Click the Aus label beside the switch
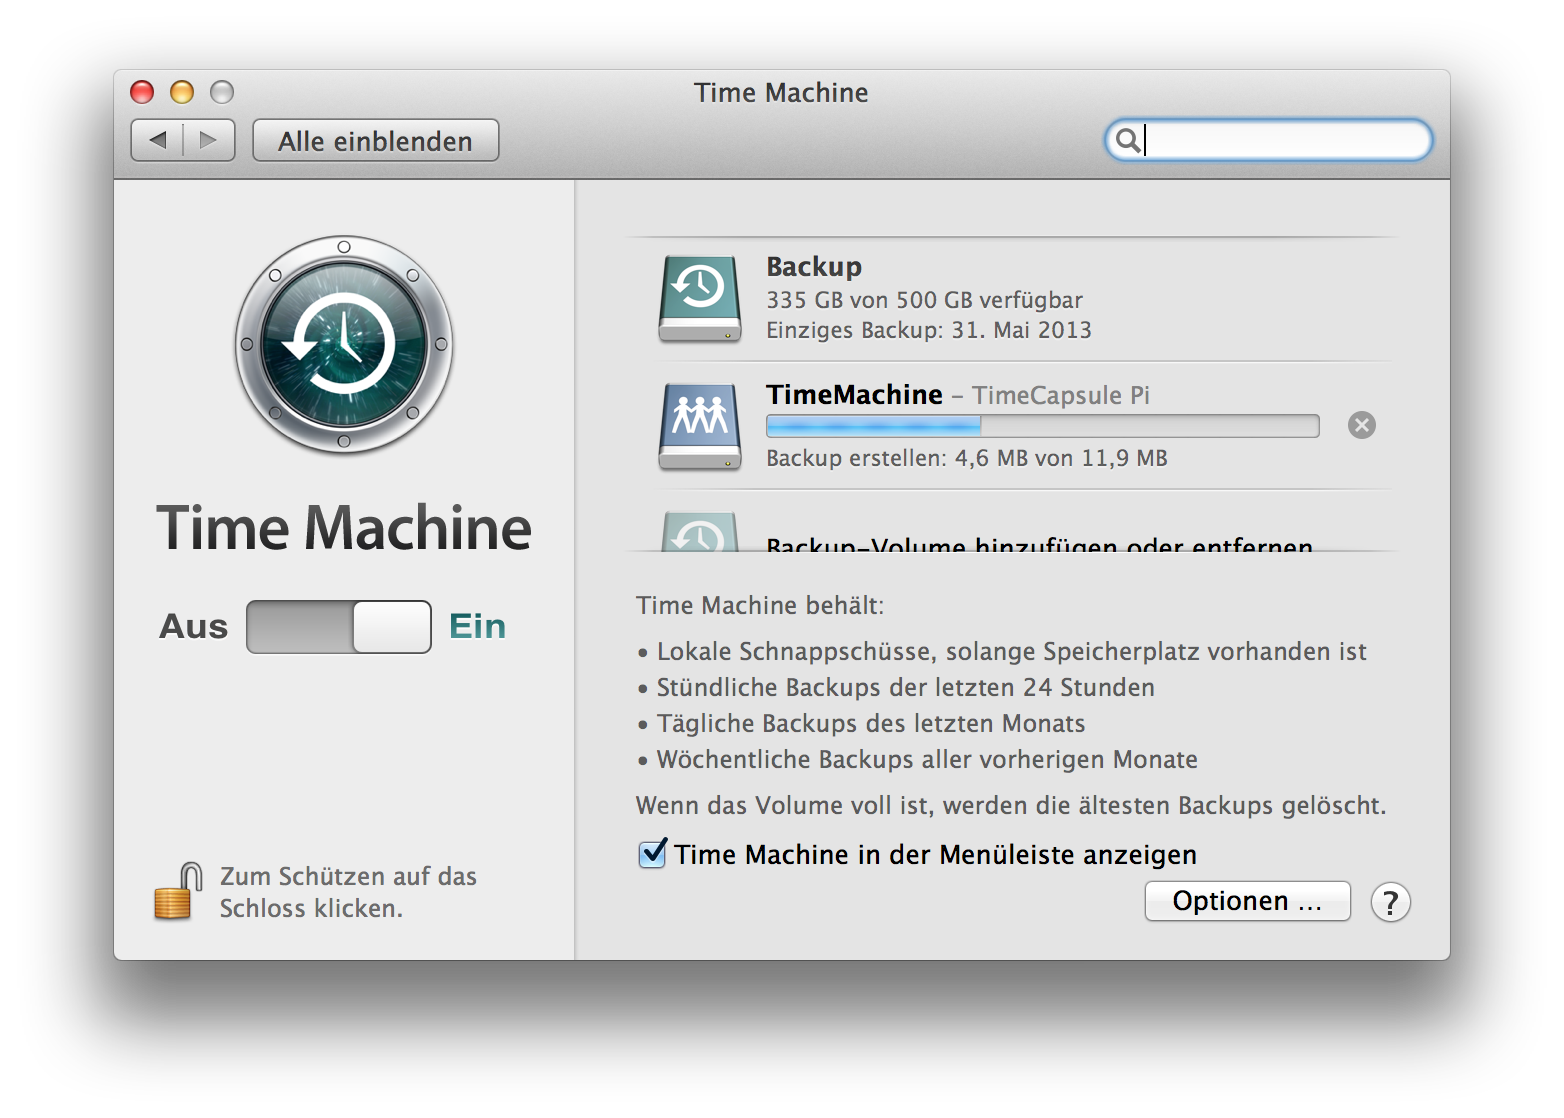Viewport: 1564px width, 1118px height. click(193, 626)
